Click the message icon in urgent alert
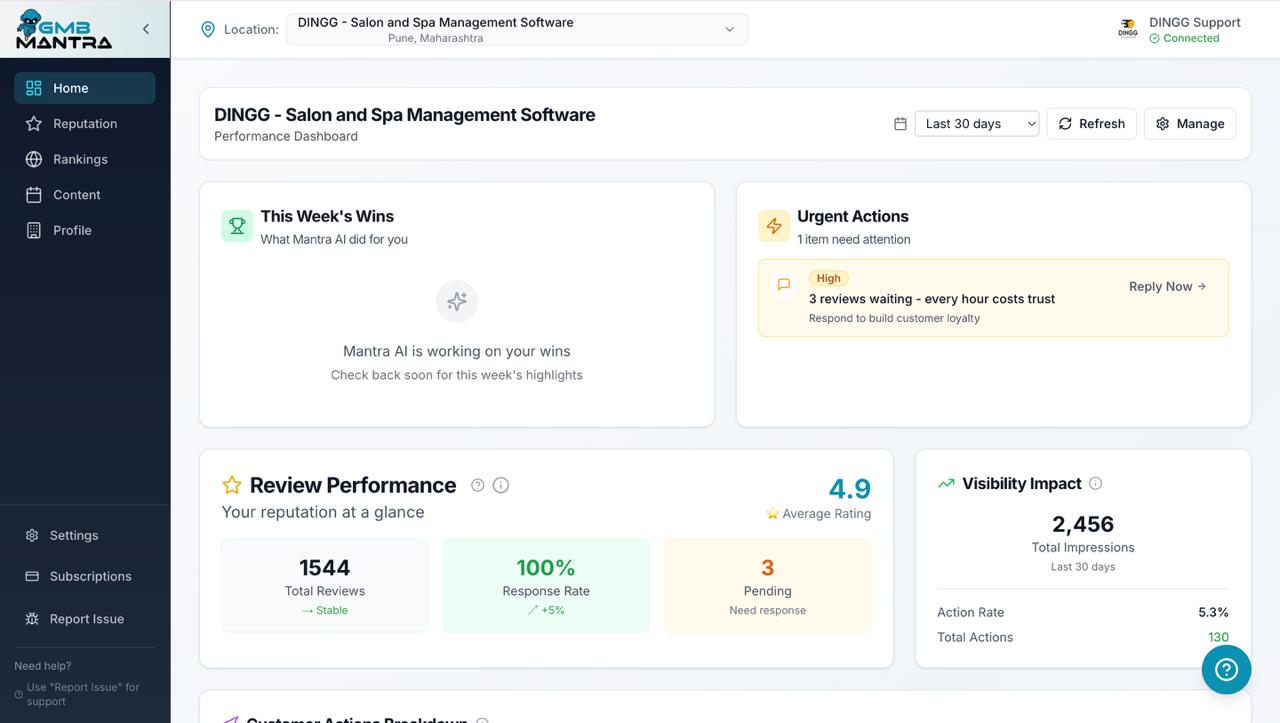Image resolution: width=1280 pixels, height=723 pixels. click(784, 285)
